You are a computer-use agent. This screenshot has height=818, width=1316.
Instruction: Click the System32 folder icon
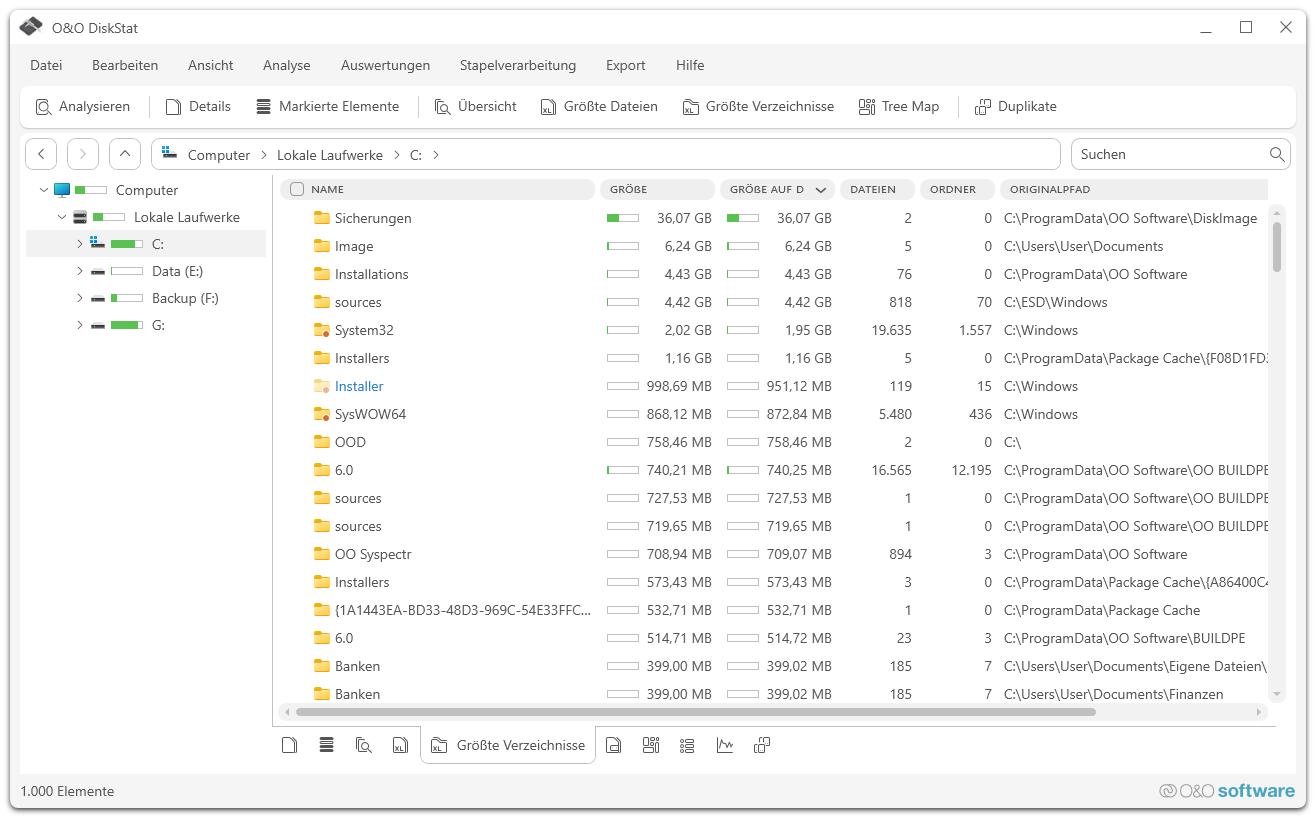(x=322, y=330)
